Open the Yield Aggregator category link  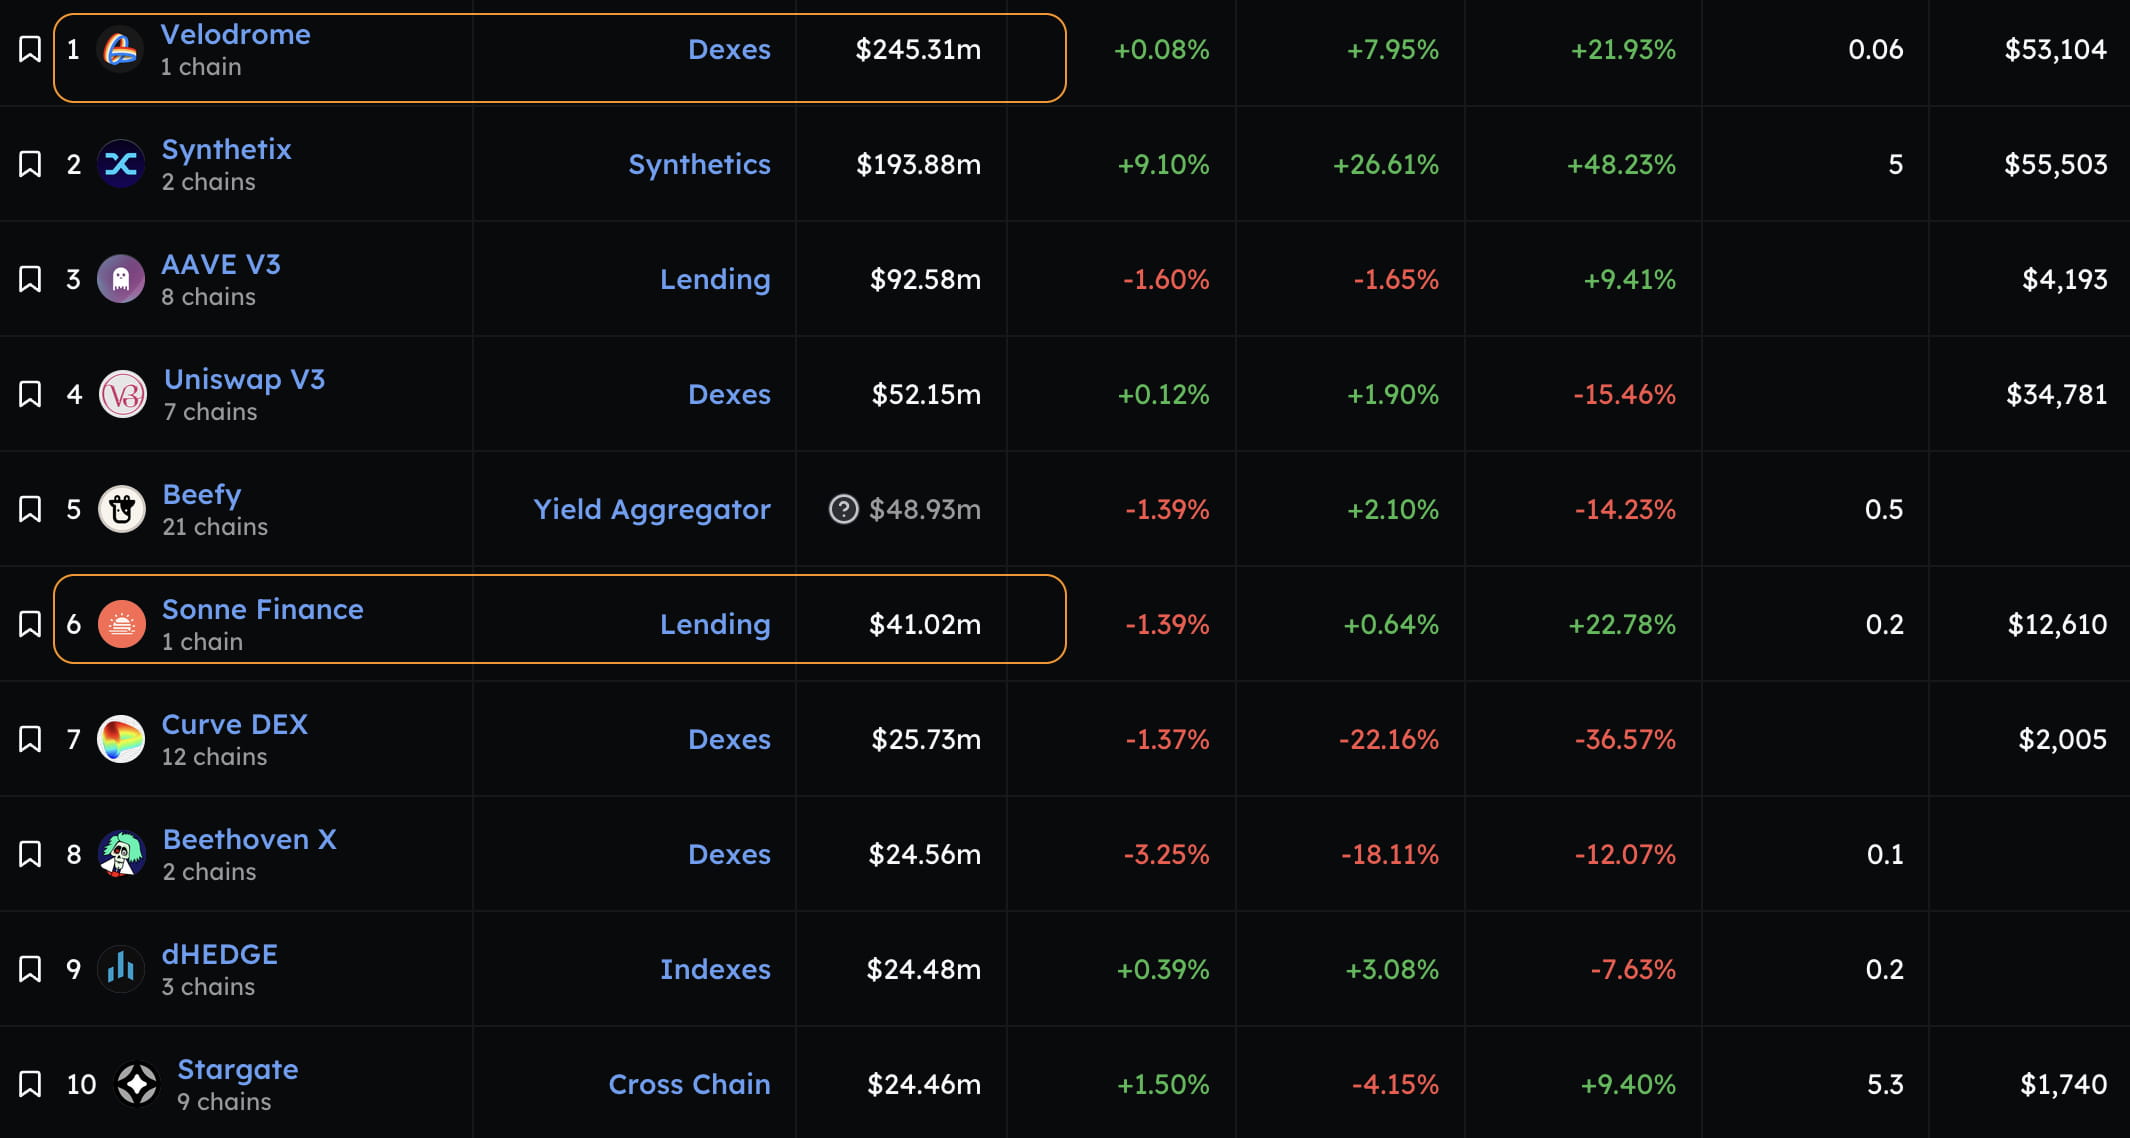(651, 509)
